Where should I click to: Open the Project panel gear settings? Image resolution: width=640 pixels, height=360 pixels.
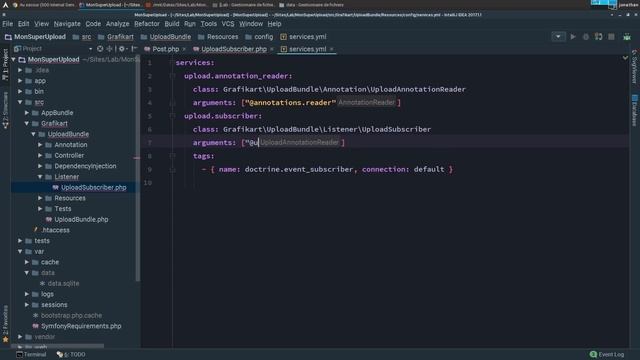[122, 49]
